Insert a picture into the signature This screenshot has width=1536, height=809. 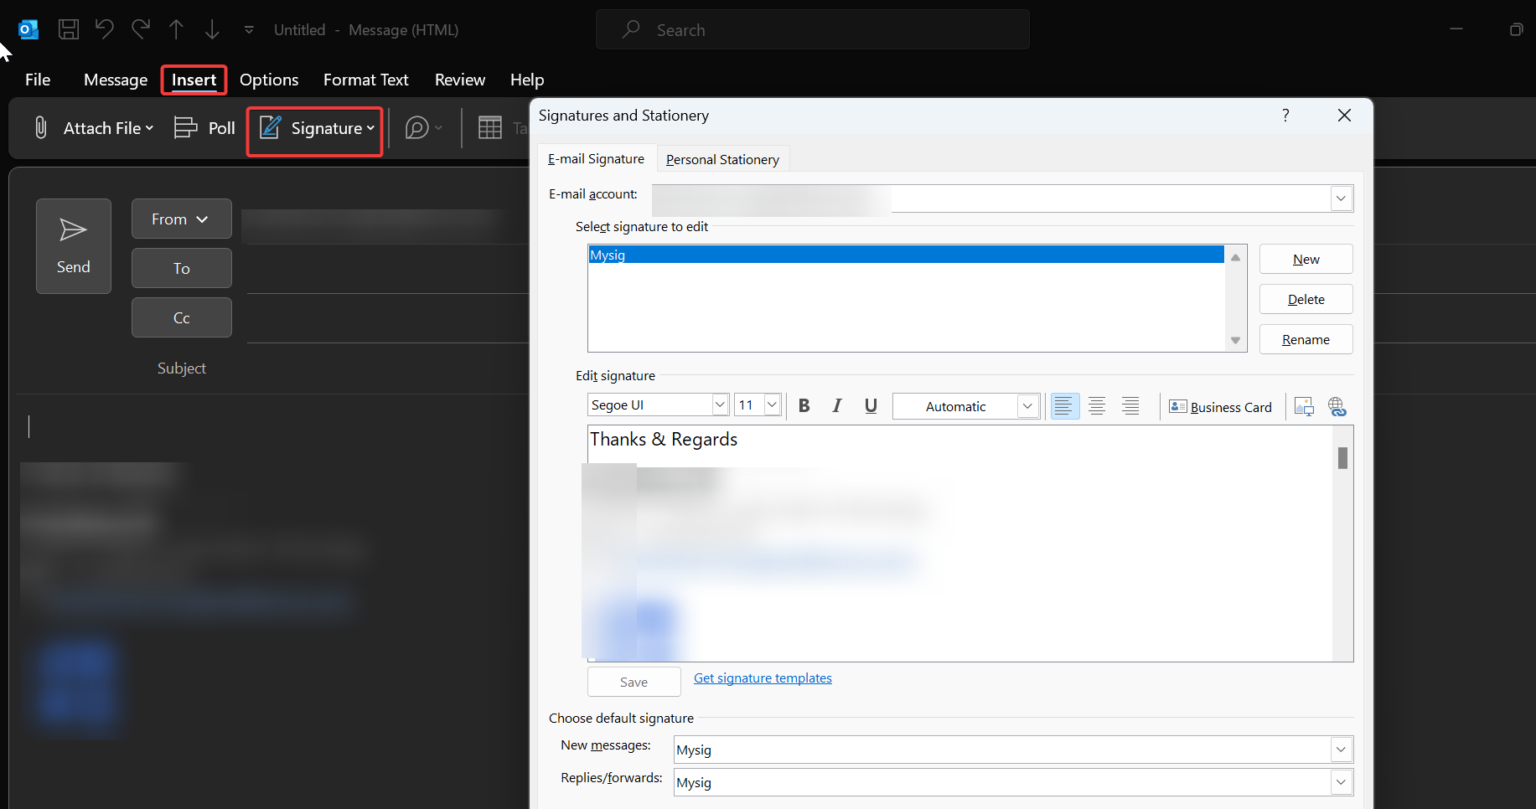pyautogui.click(x=1304, y=406)
